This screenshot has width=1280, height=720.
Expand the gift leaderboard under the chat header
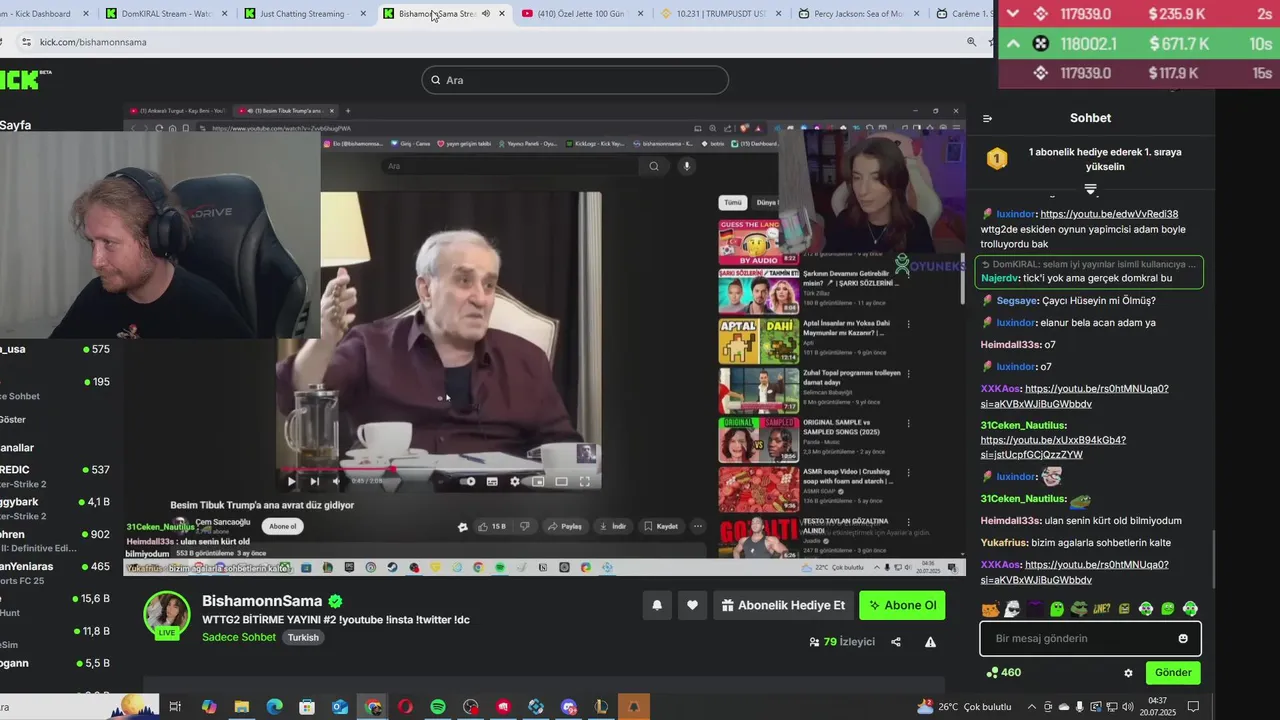pyautogui.click(x=1090, y=189)
